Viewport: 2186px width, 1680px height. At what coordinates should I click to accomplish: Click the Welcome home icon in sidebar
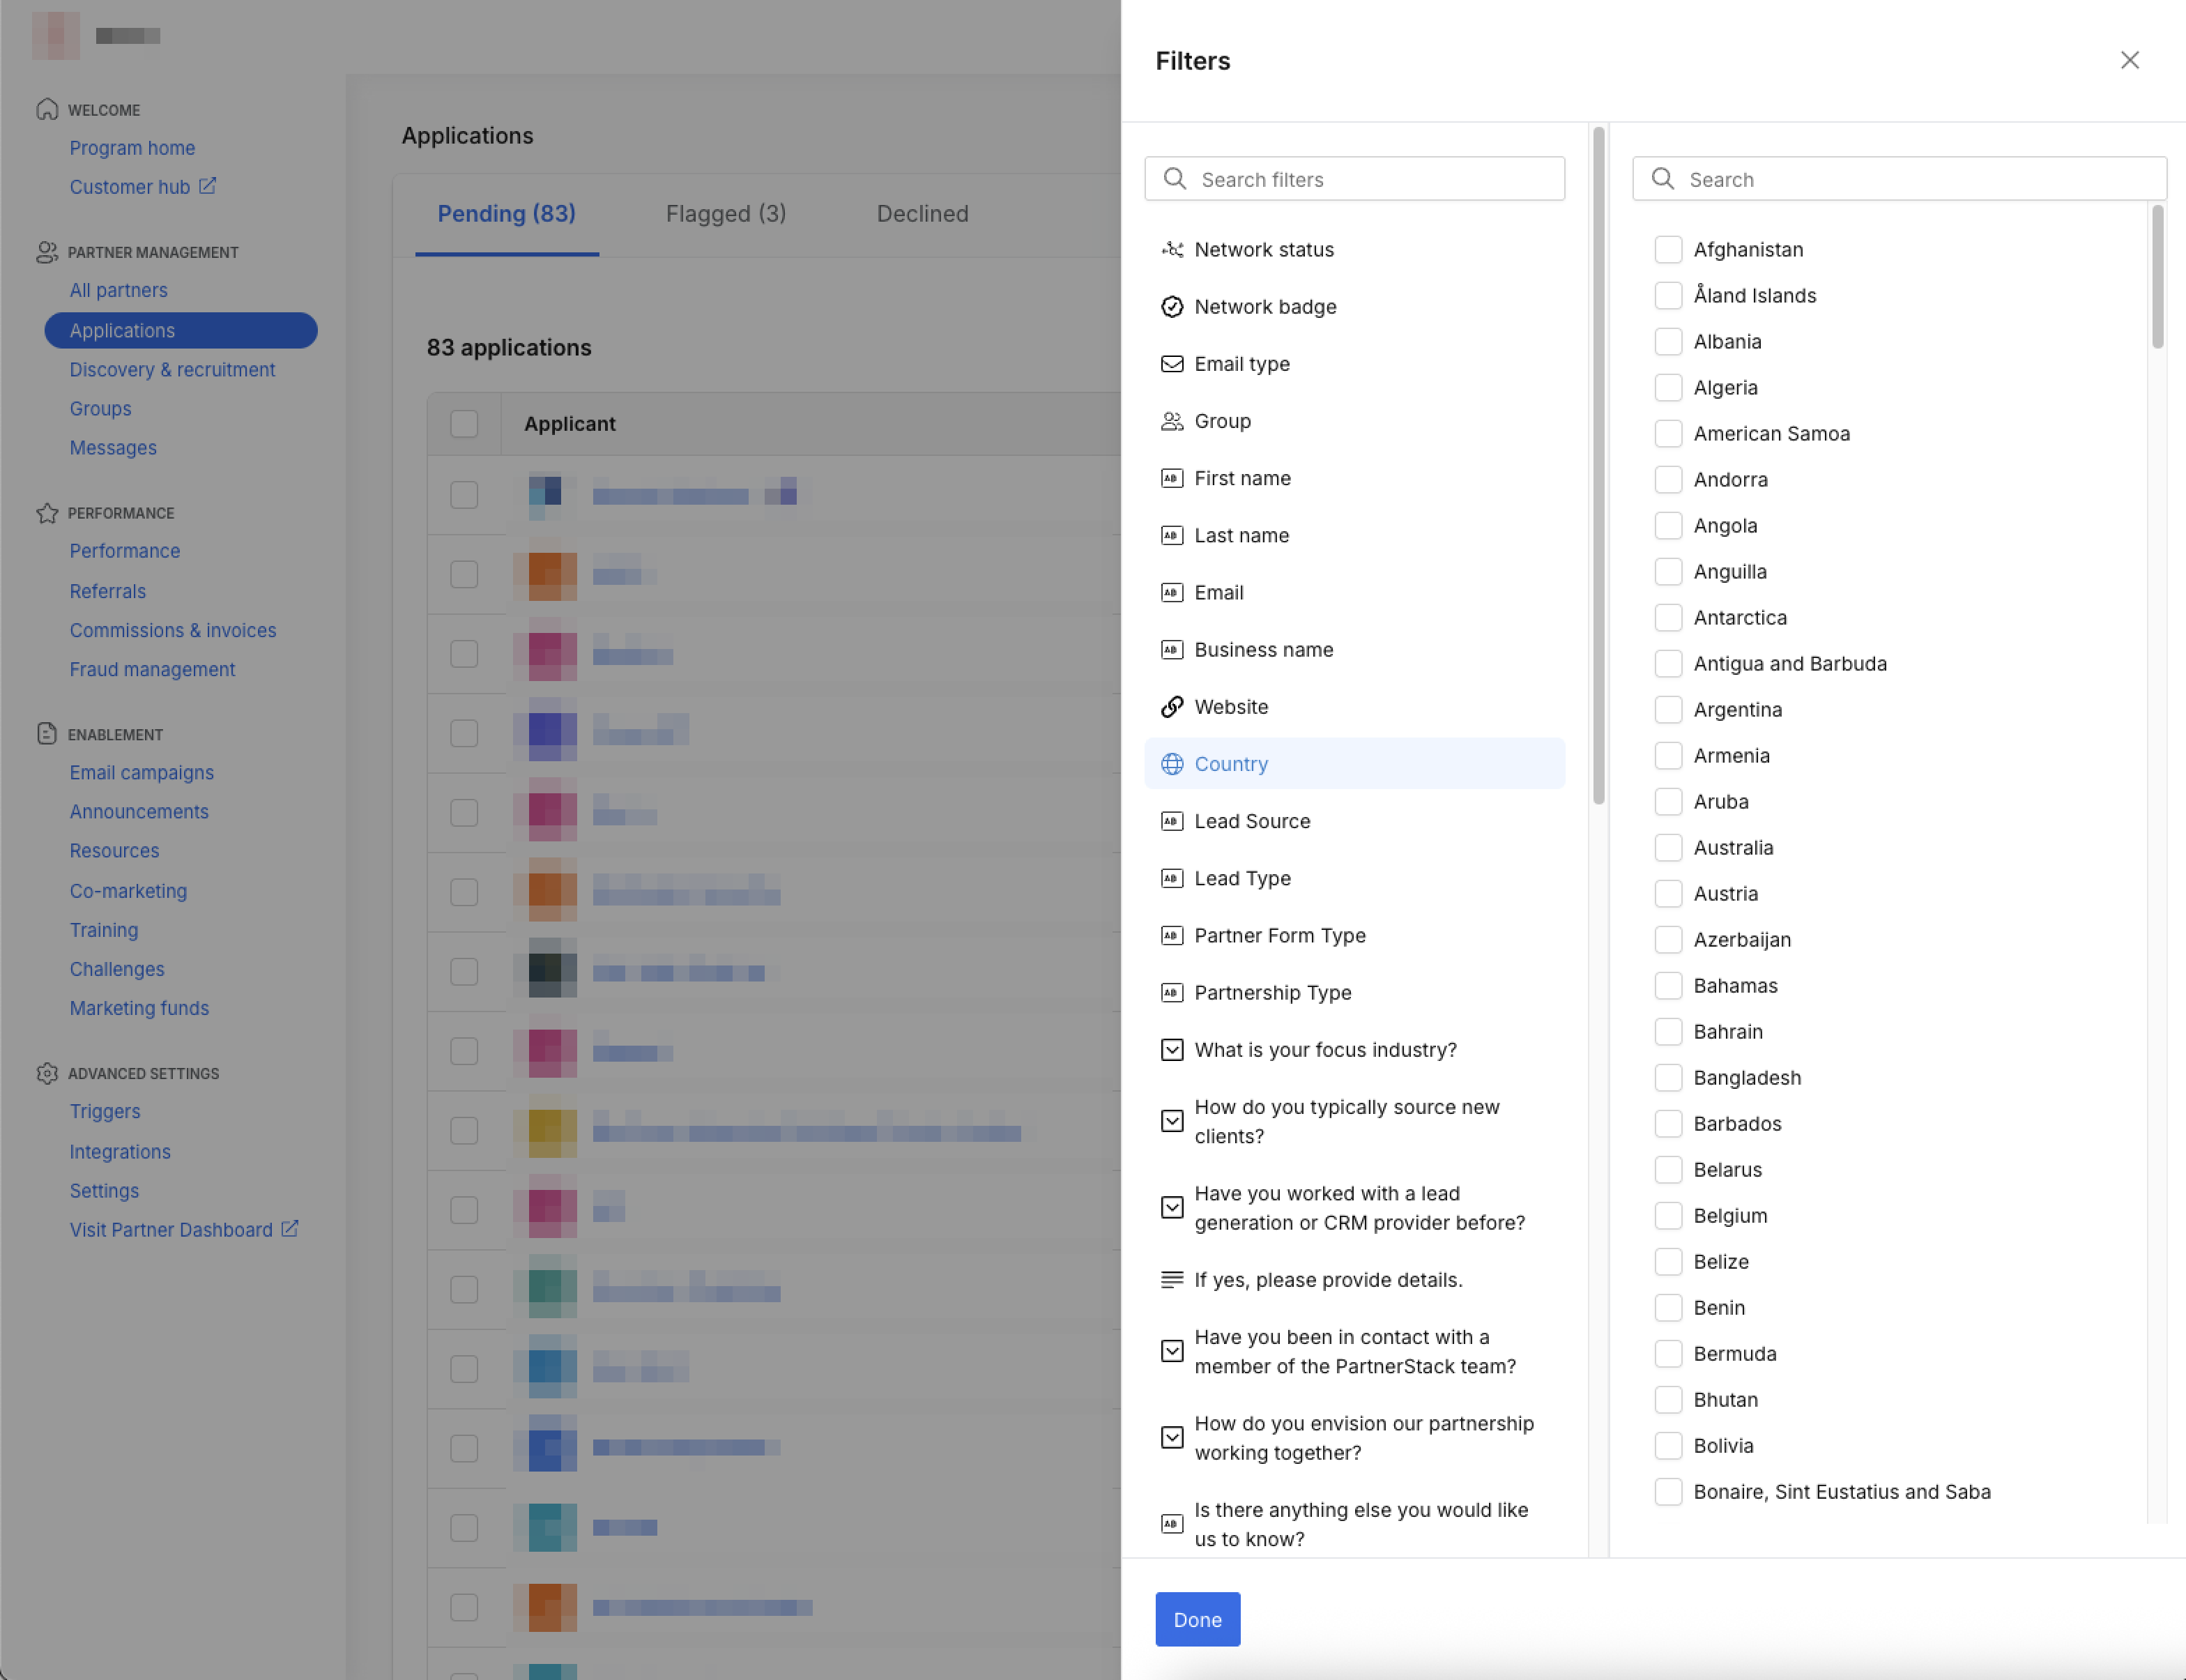[47, 109]
